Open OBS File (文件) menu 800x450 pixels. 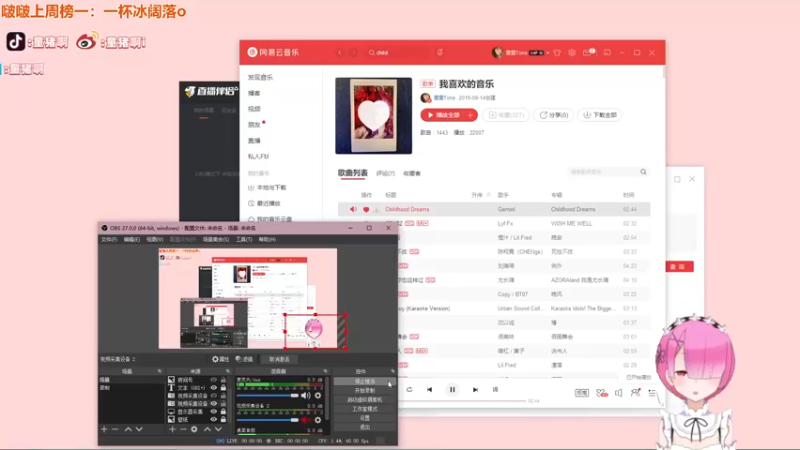(109, 239)
